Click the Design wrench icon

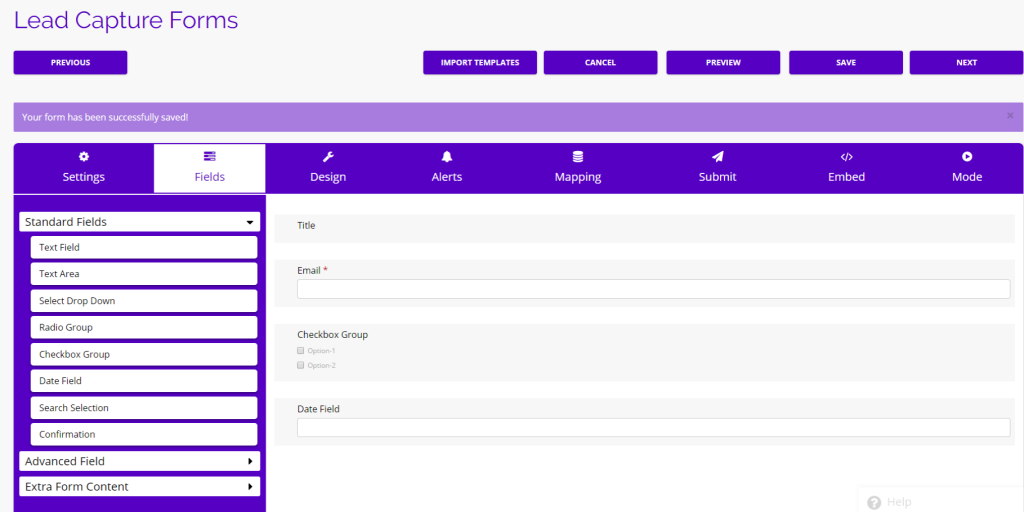click(328, 157)
